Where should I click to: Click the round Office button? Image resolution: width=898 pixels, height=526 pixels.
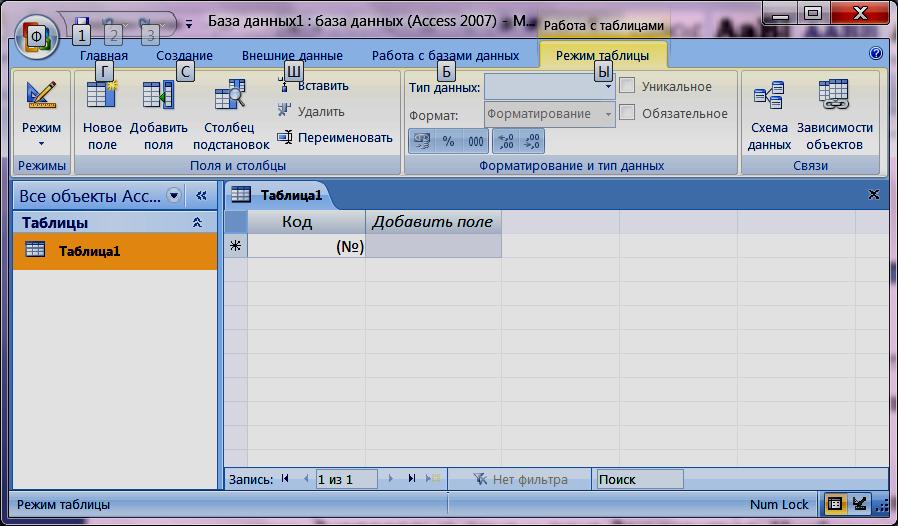point(36,37)
